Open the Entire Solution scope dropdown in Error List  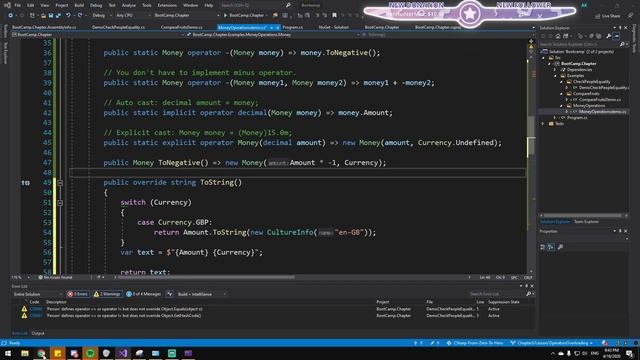coord(38,294)
